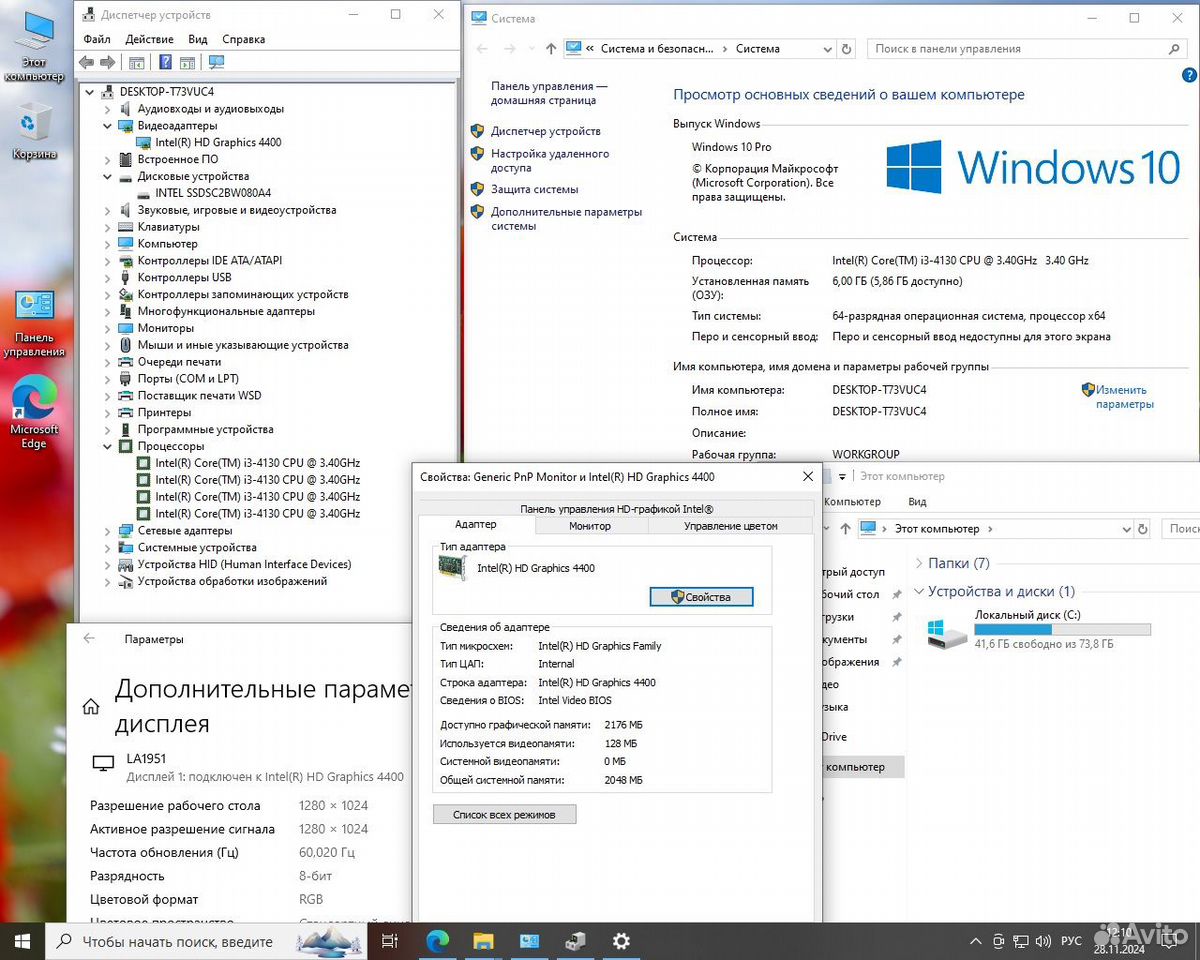Image resolution: width=1200 pixels, height=960 pixels.
Task: Refresh the System window address bar
Action: (846, 48)
